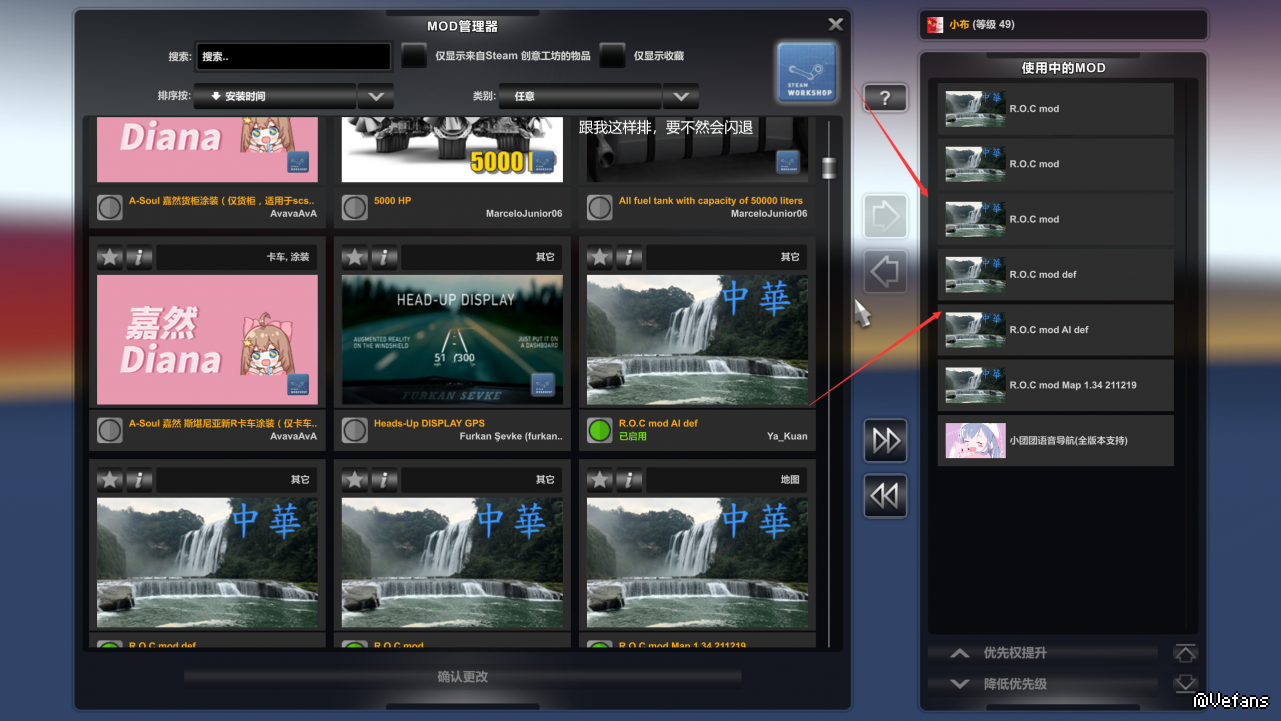Click the single left arrow to deactivate mod
The height and width of the screenshot is (721, 1281).
click(885, 271)
